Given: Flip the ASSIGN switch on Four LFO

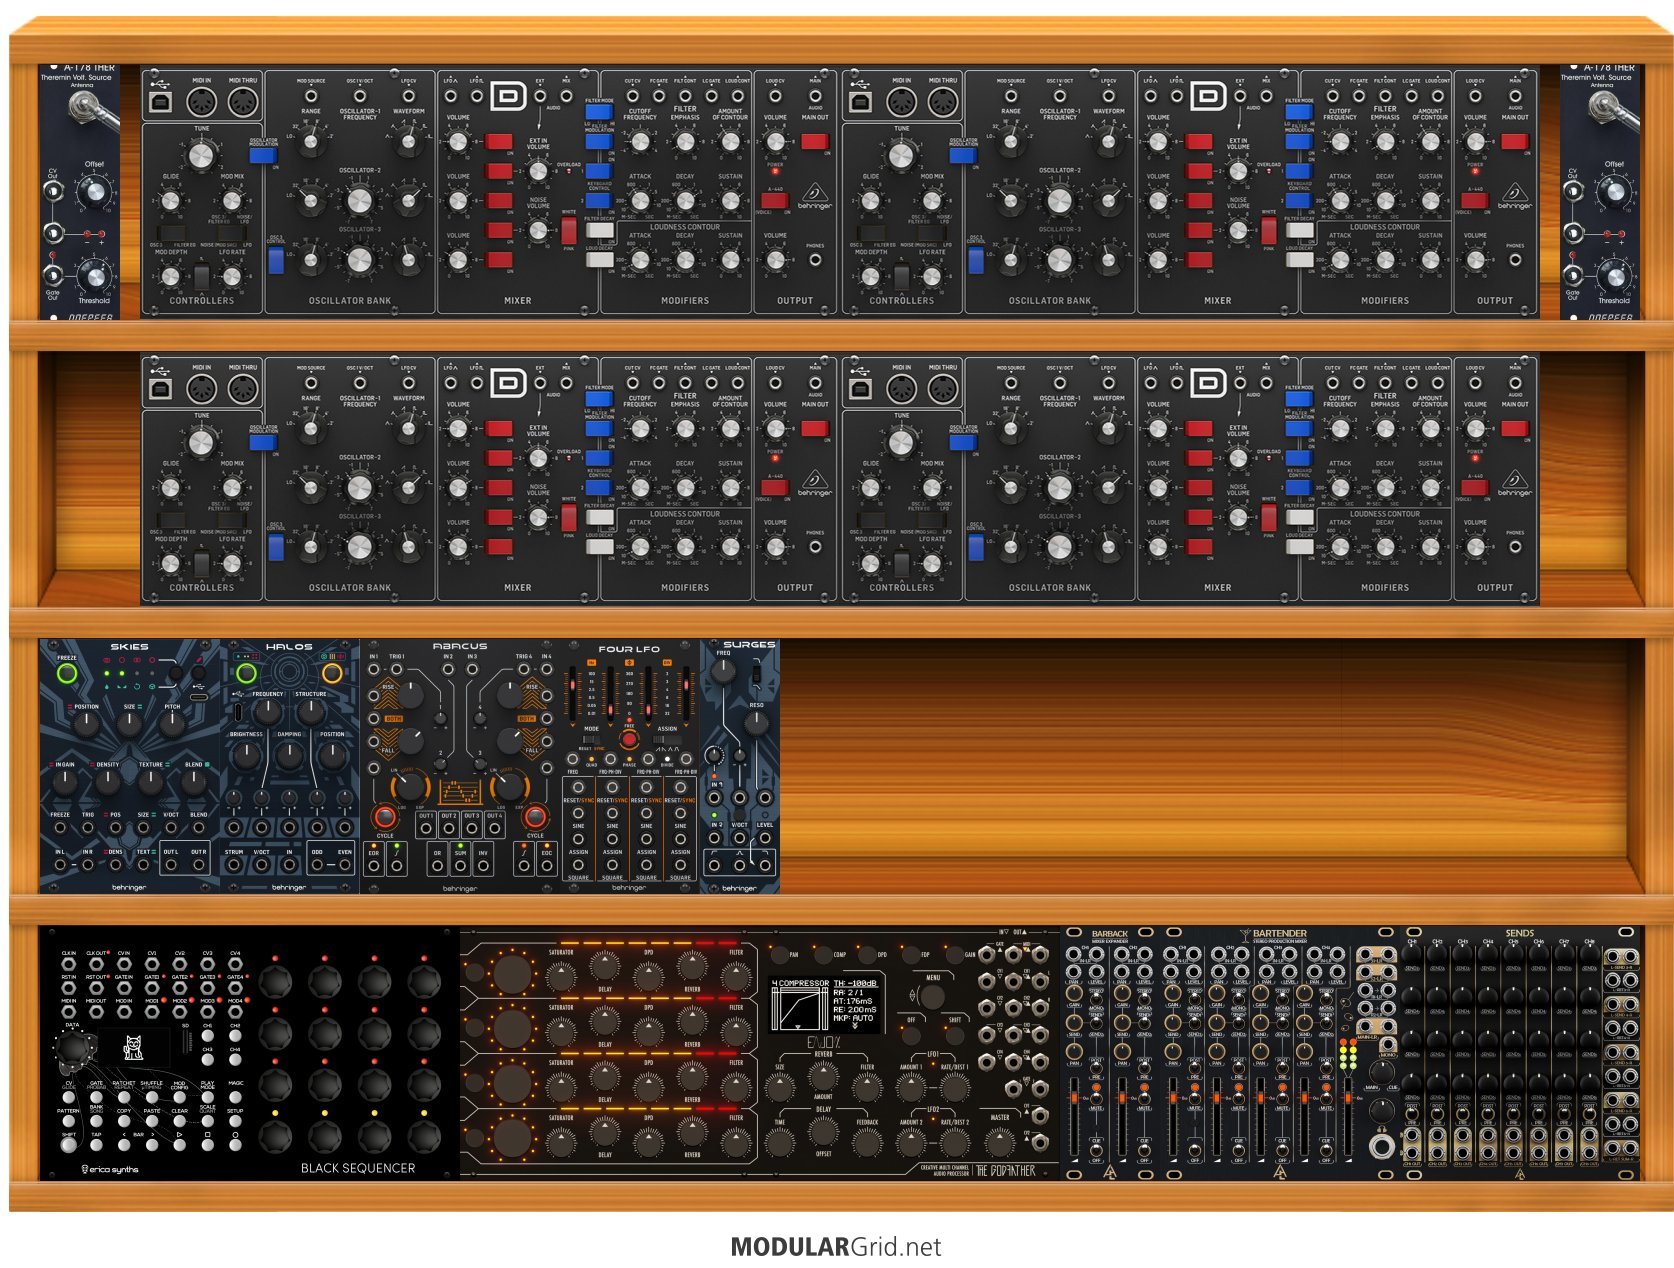Looking at the screenshot, I should tap(666, 740).
